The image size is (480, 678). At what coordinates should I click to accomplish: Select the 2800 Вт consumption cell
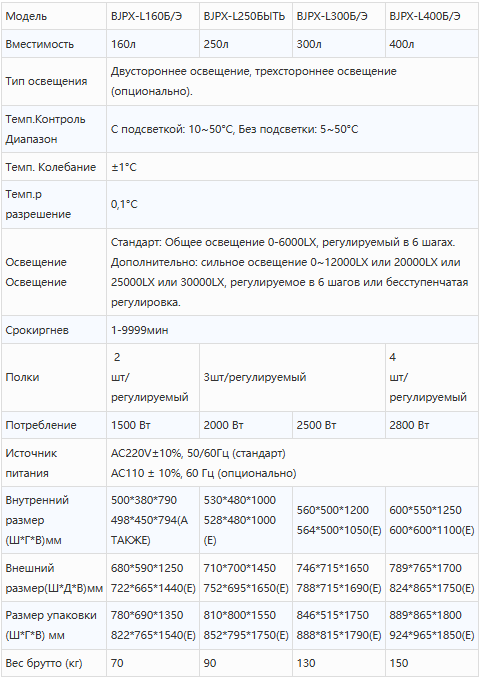(x=431, y=425)
